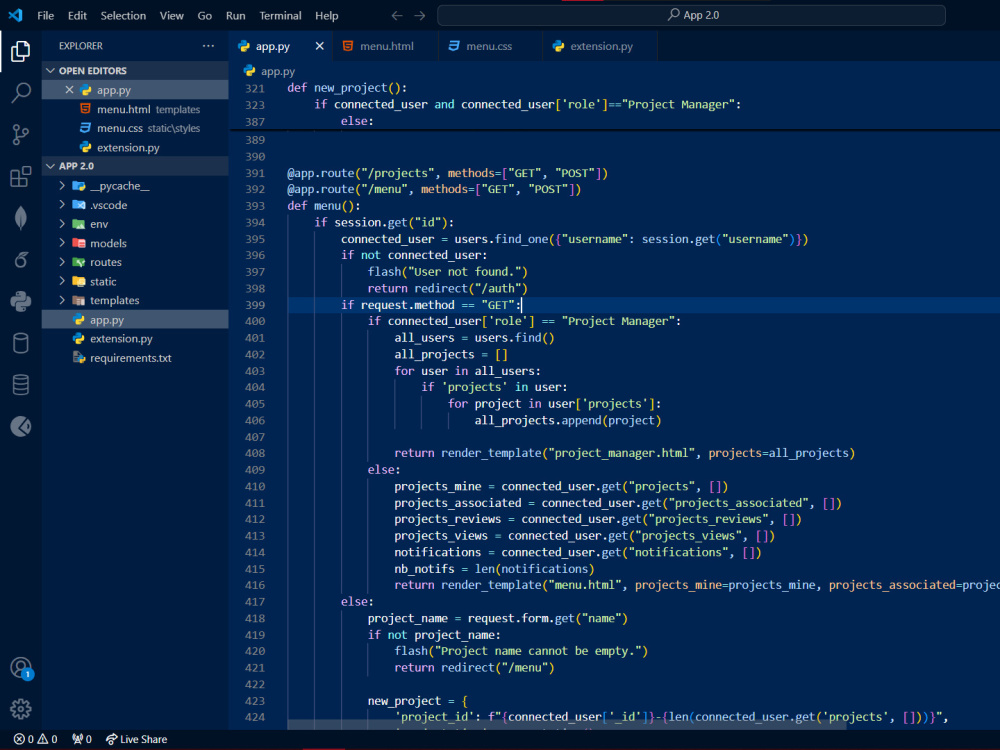
Task: Click def menu(): on line 393
Action: point(324,206)
